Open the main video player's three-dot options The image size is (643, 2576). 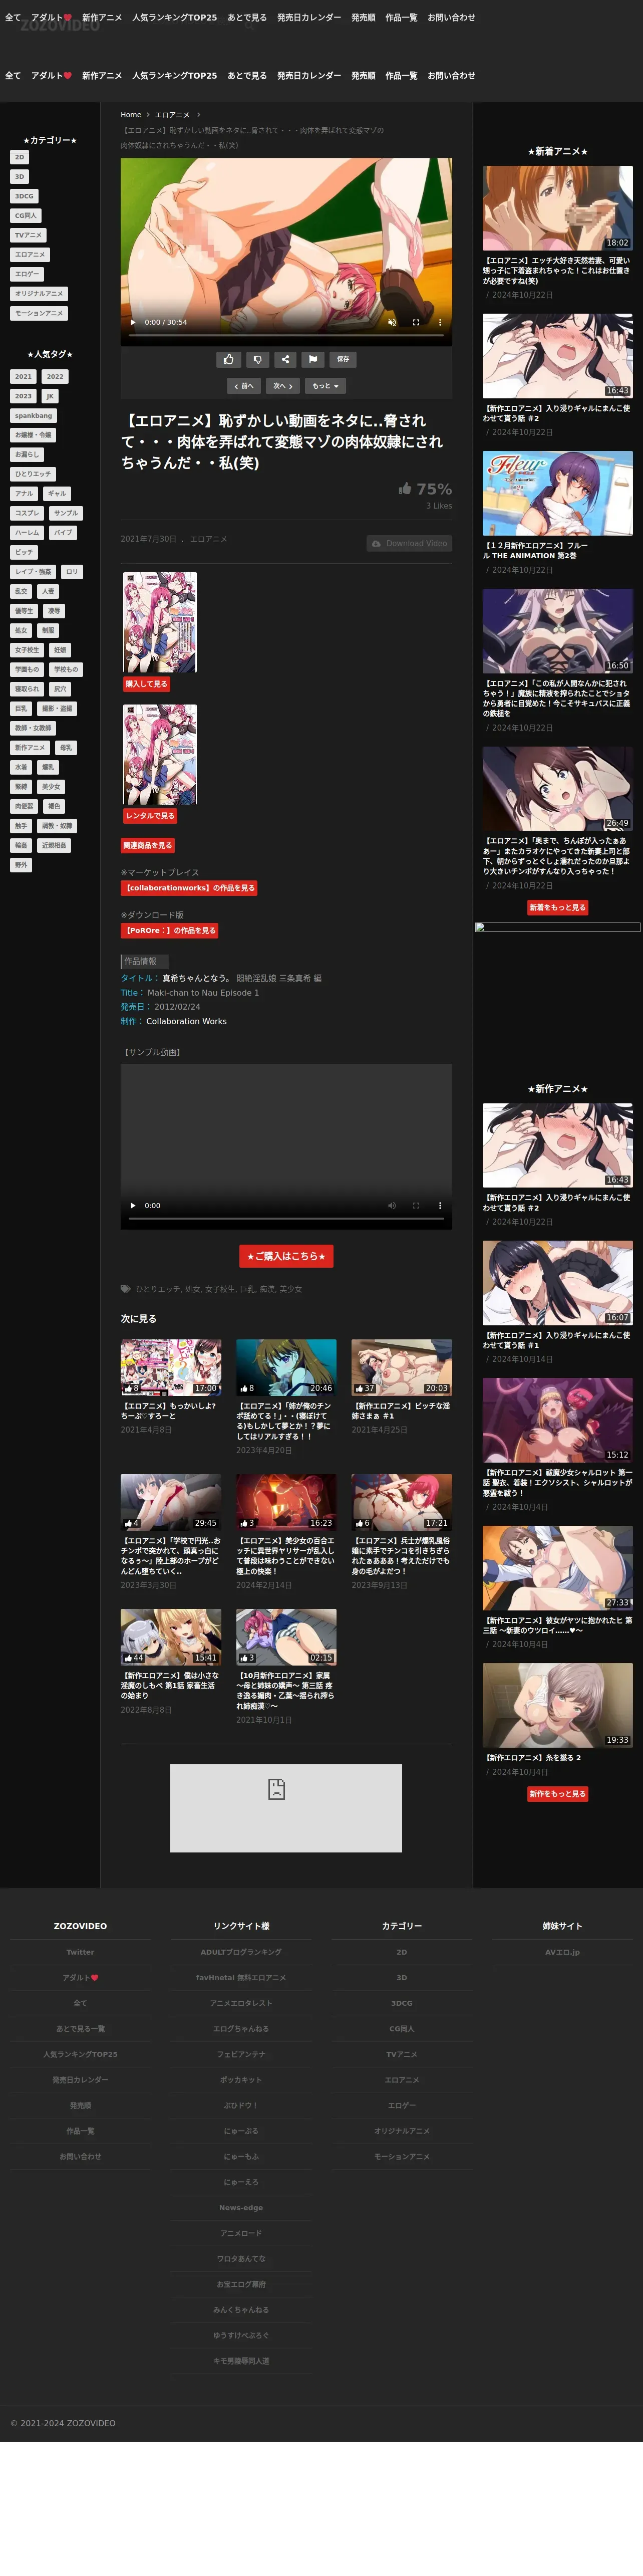pyautogui.click(x=440, y=322)
